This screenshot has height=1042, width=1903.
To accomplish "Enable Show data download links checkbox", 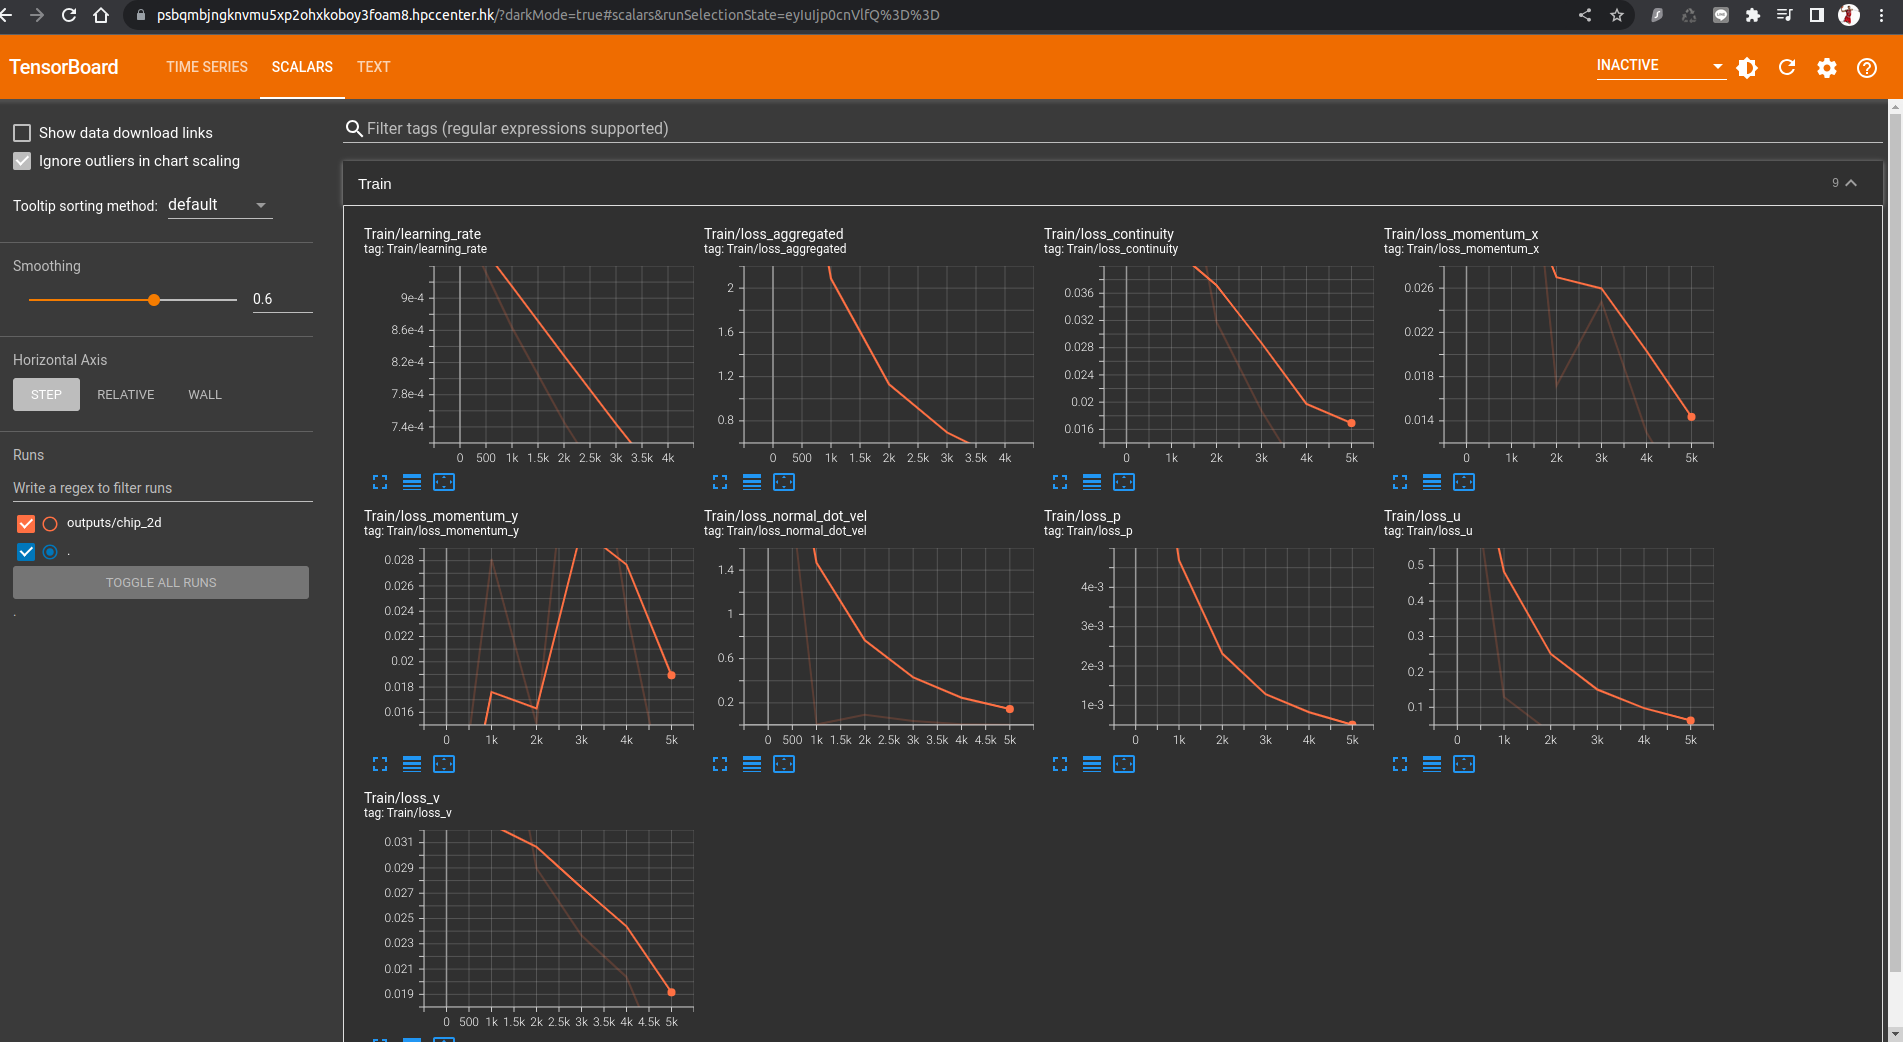I will [22, 133].
